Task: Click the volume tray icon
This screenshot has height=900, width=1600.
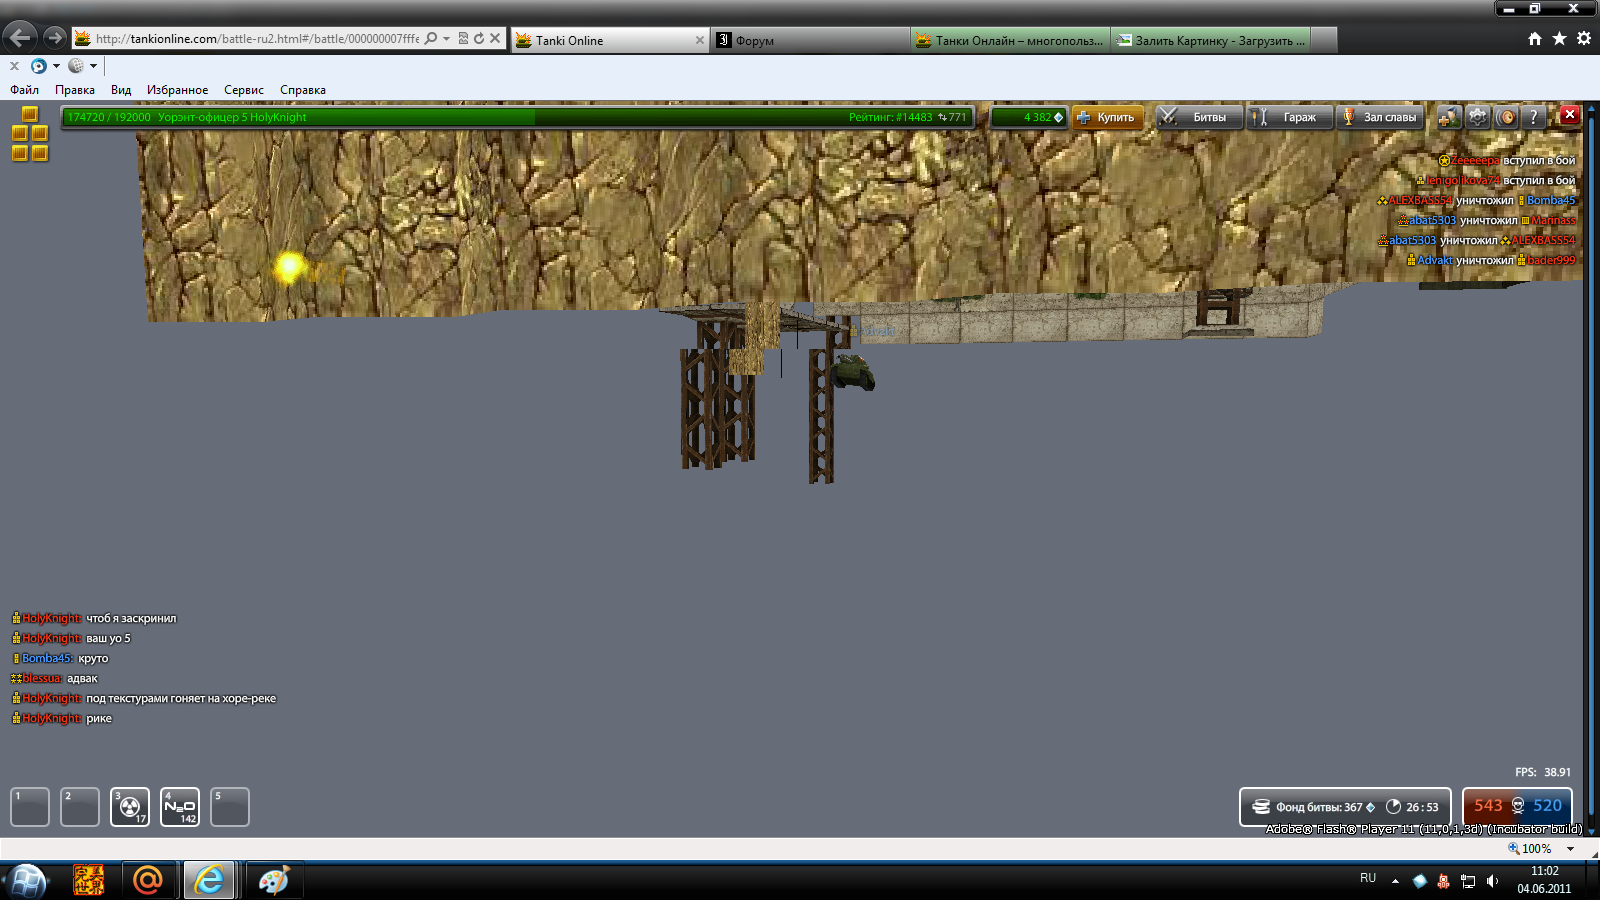Action: 1492,881
